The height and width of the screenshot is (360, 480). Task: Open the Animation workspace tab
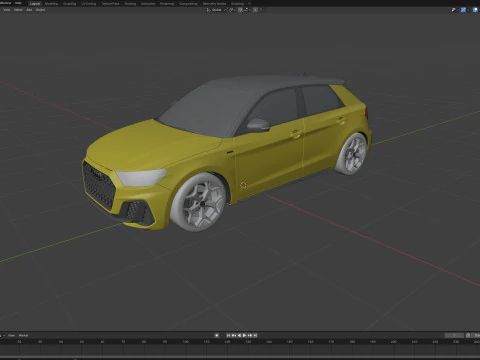click(148, 4)
